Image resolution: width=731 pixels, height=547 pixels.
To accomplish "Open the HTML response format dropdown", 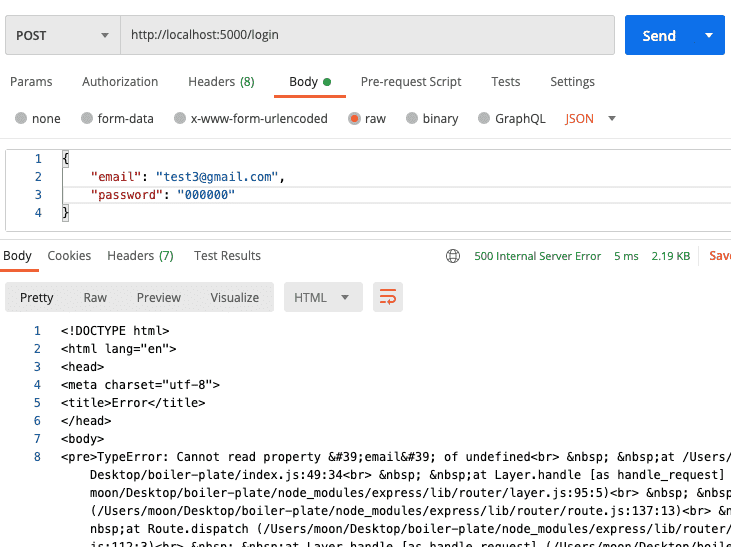I will pos(322,297).
